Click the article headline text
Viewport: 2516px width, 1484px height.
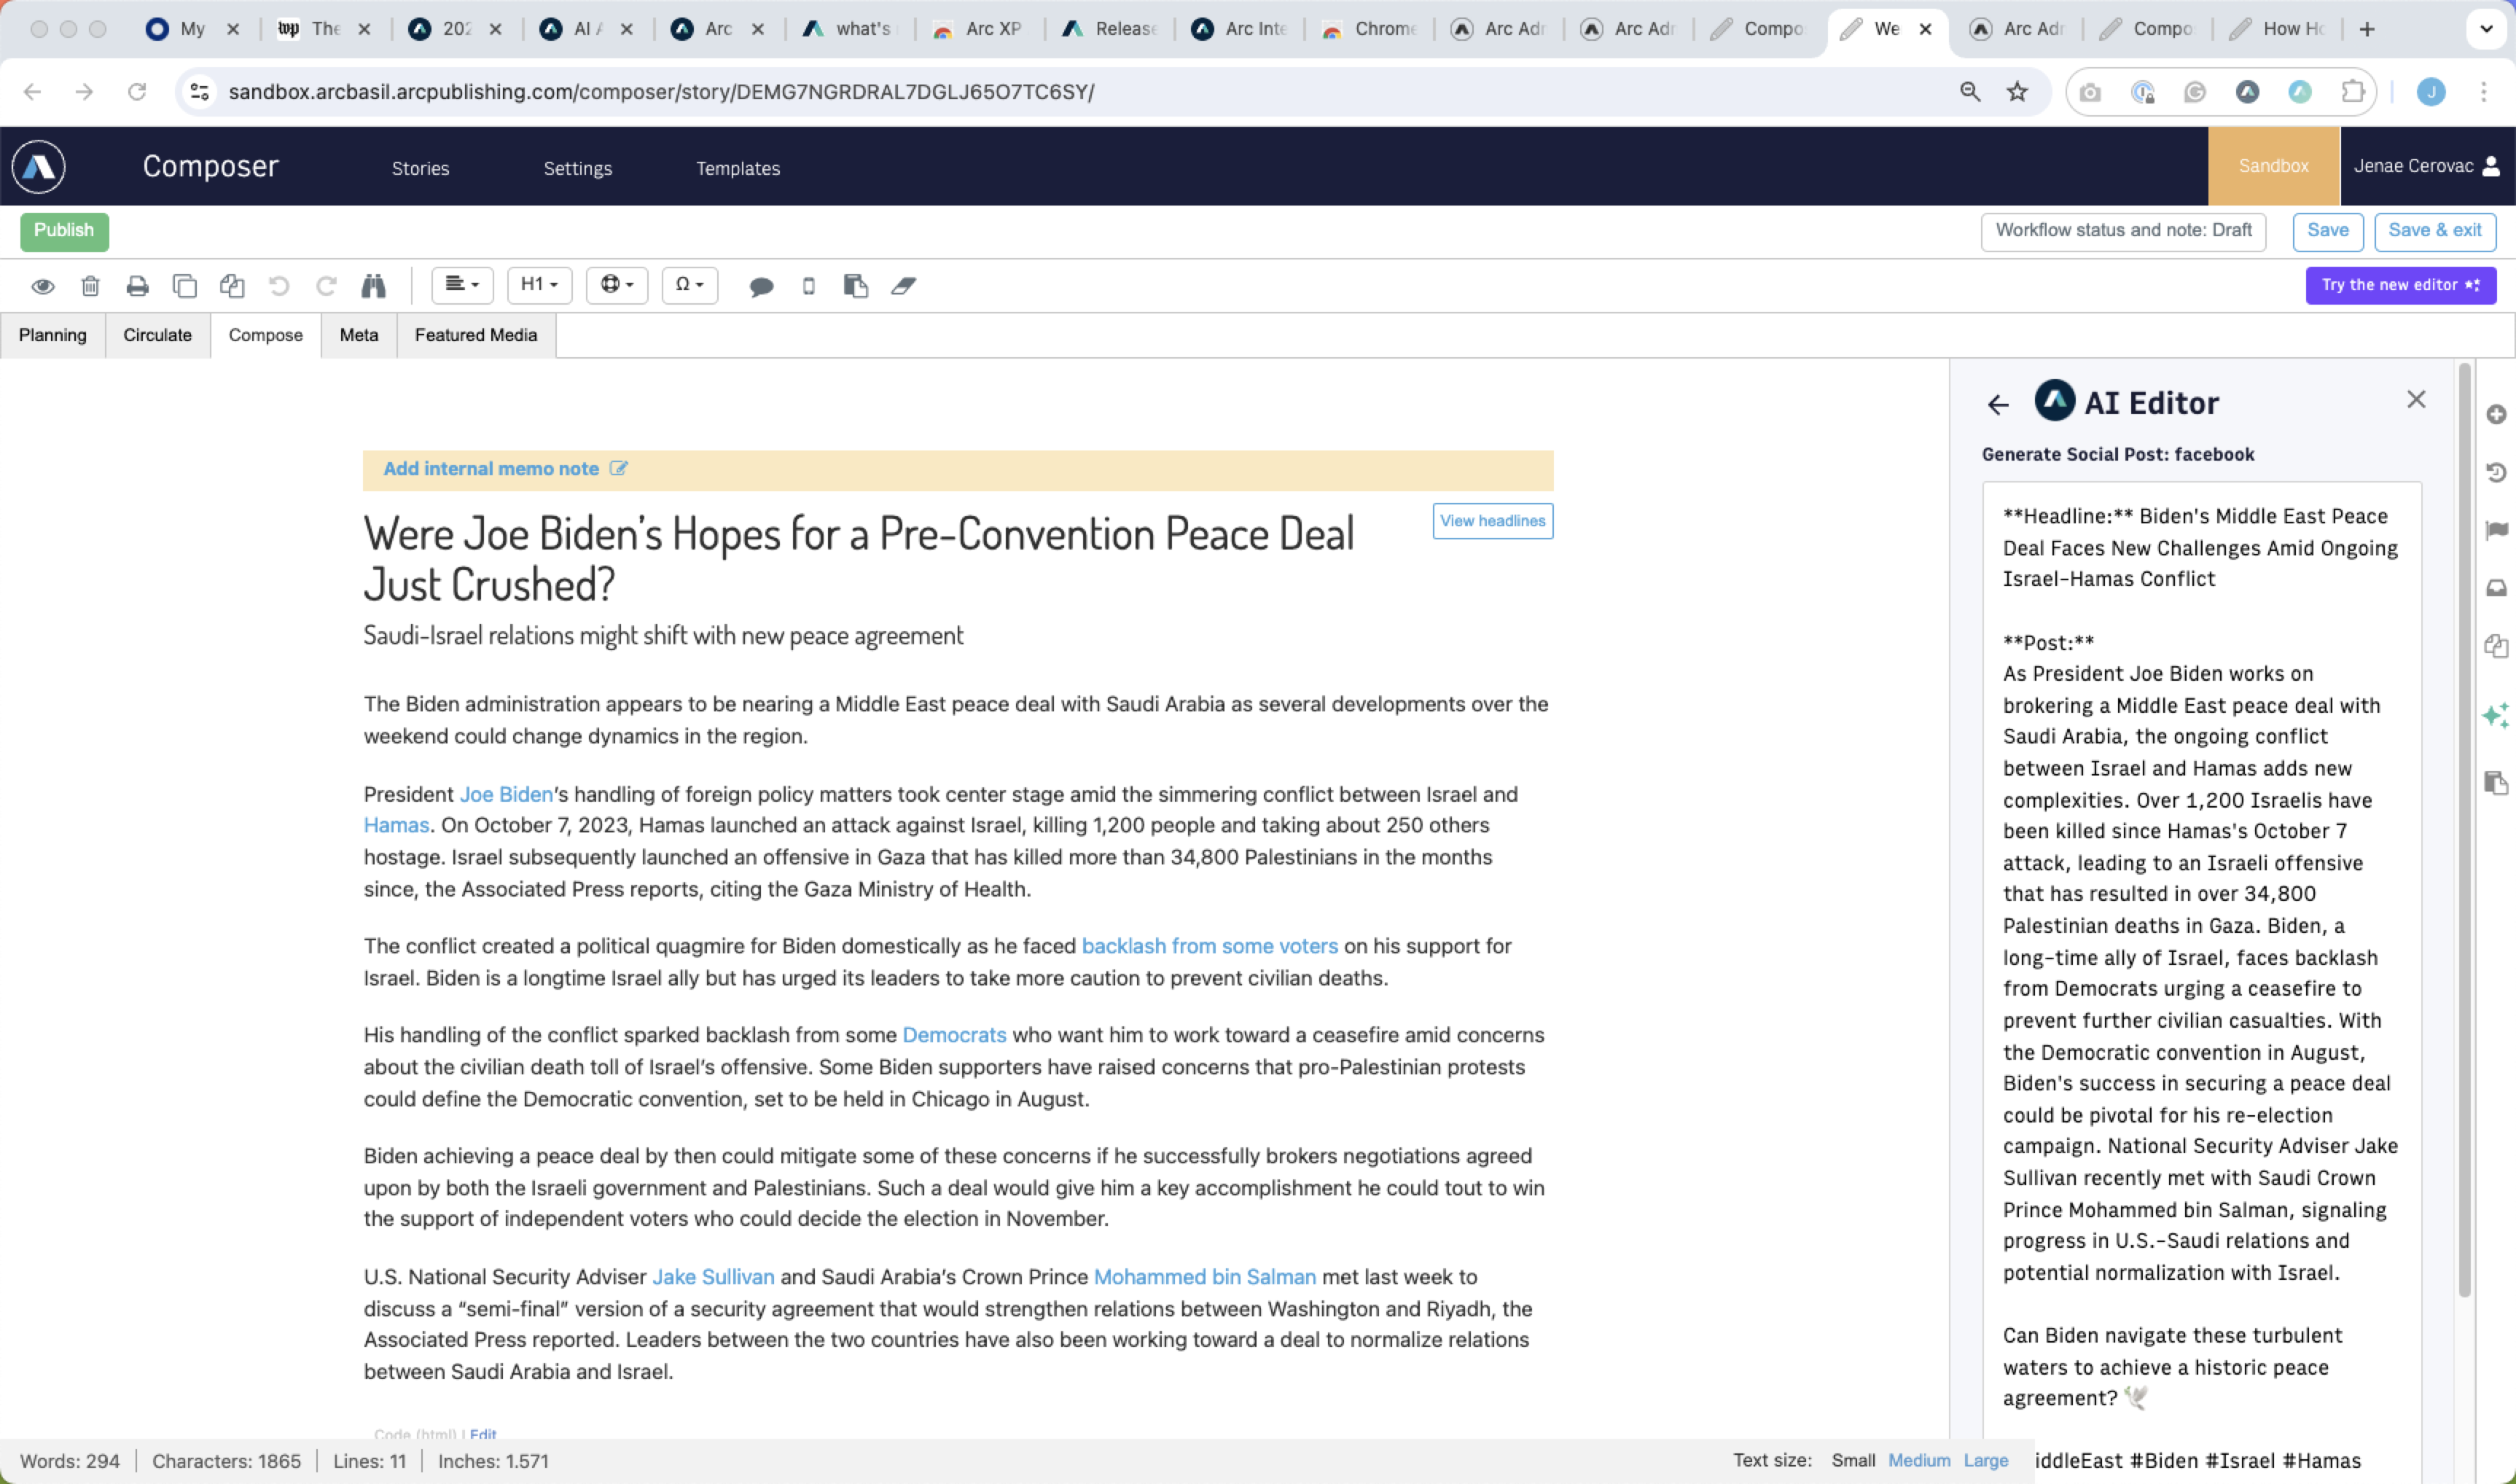[858, 559]
